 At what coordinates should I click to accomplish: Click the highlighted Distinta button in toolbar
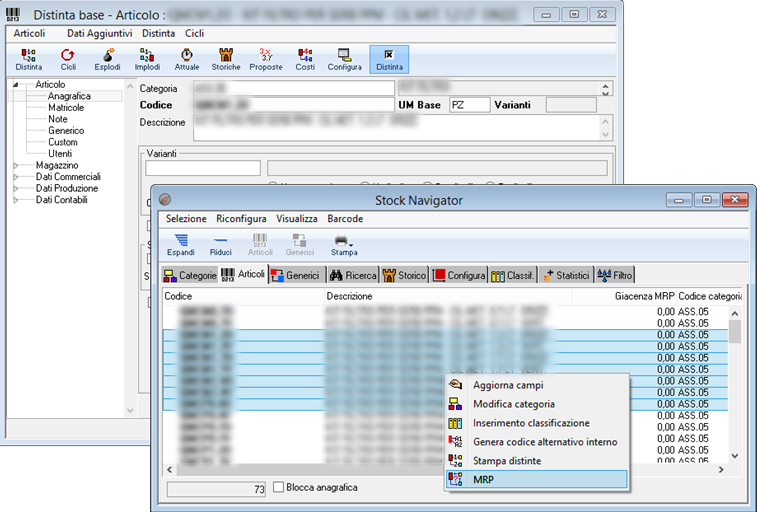389,59
